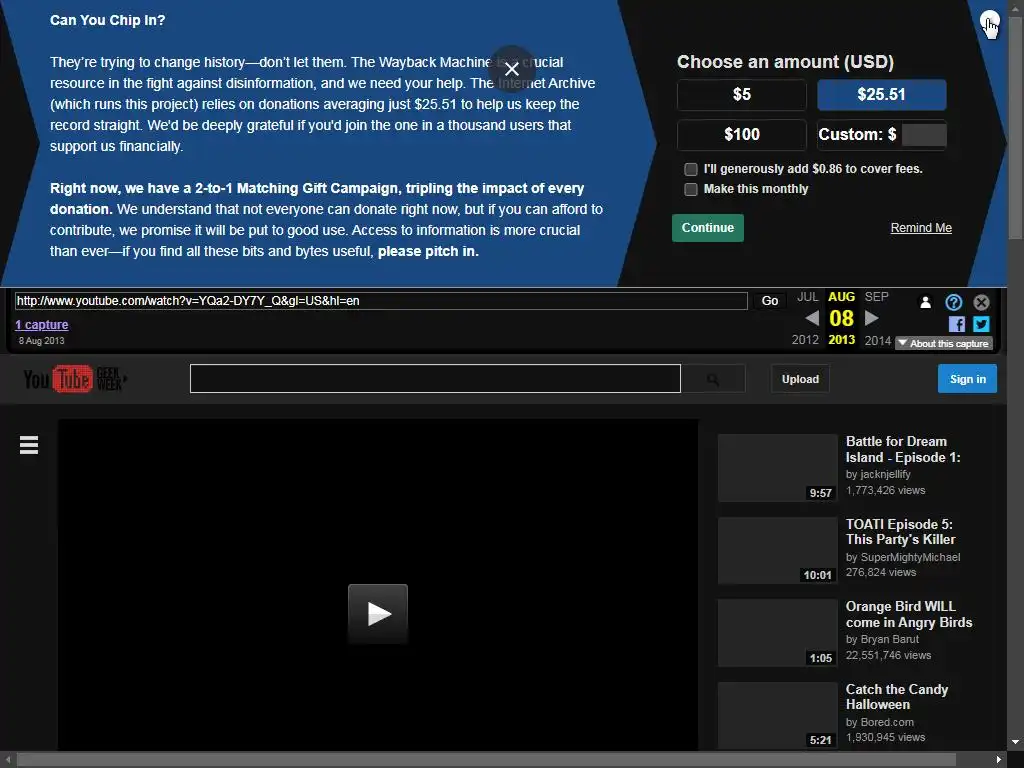This screenshot has width=1024, height=768.
Task: Select the $25.51 donation amount
Action: coord(881,95)
